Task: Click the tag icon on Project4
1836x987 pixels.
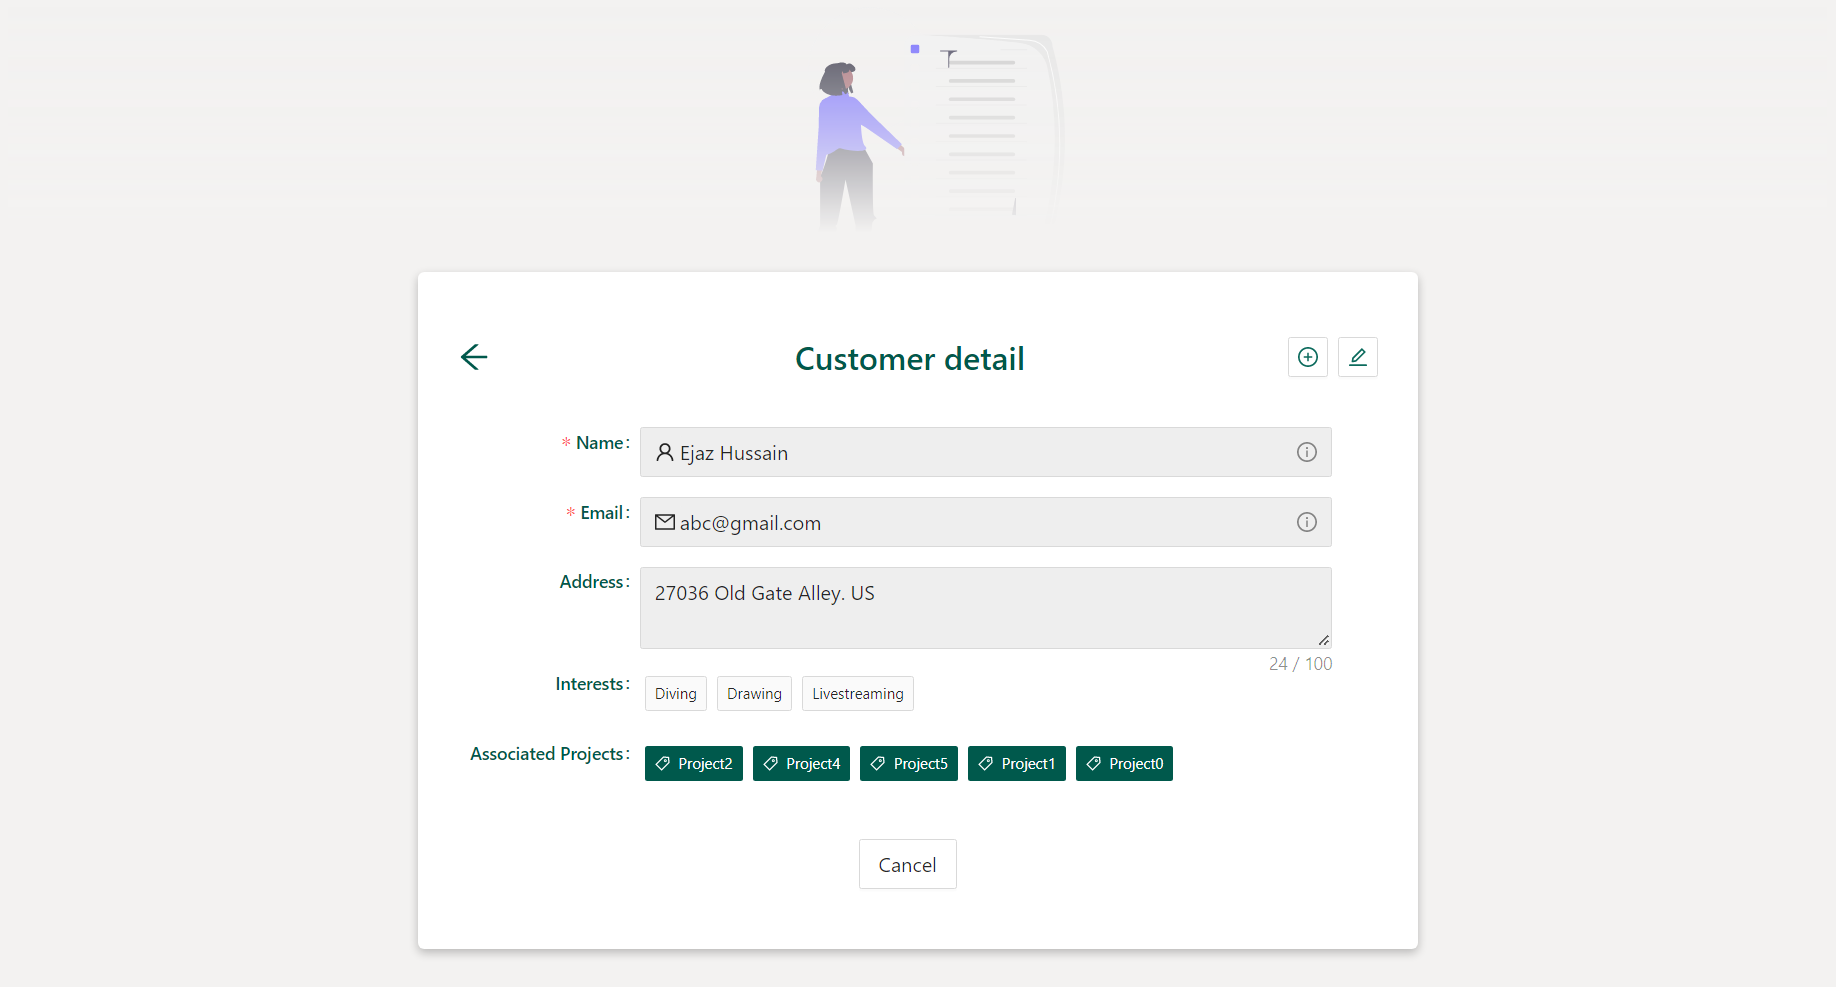Action: [771, 763]
